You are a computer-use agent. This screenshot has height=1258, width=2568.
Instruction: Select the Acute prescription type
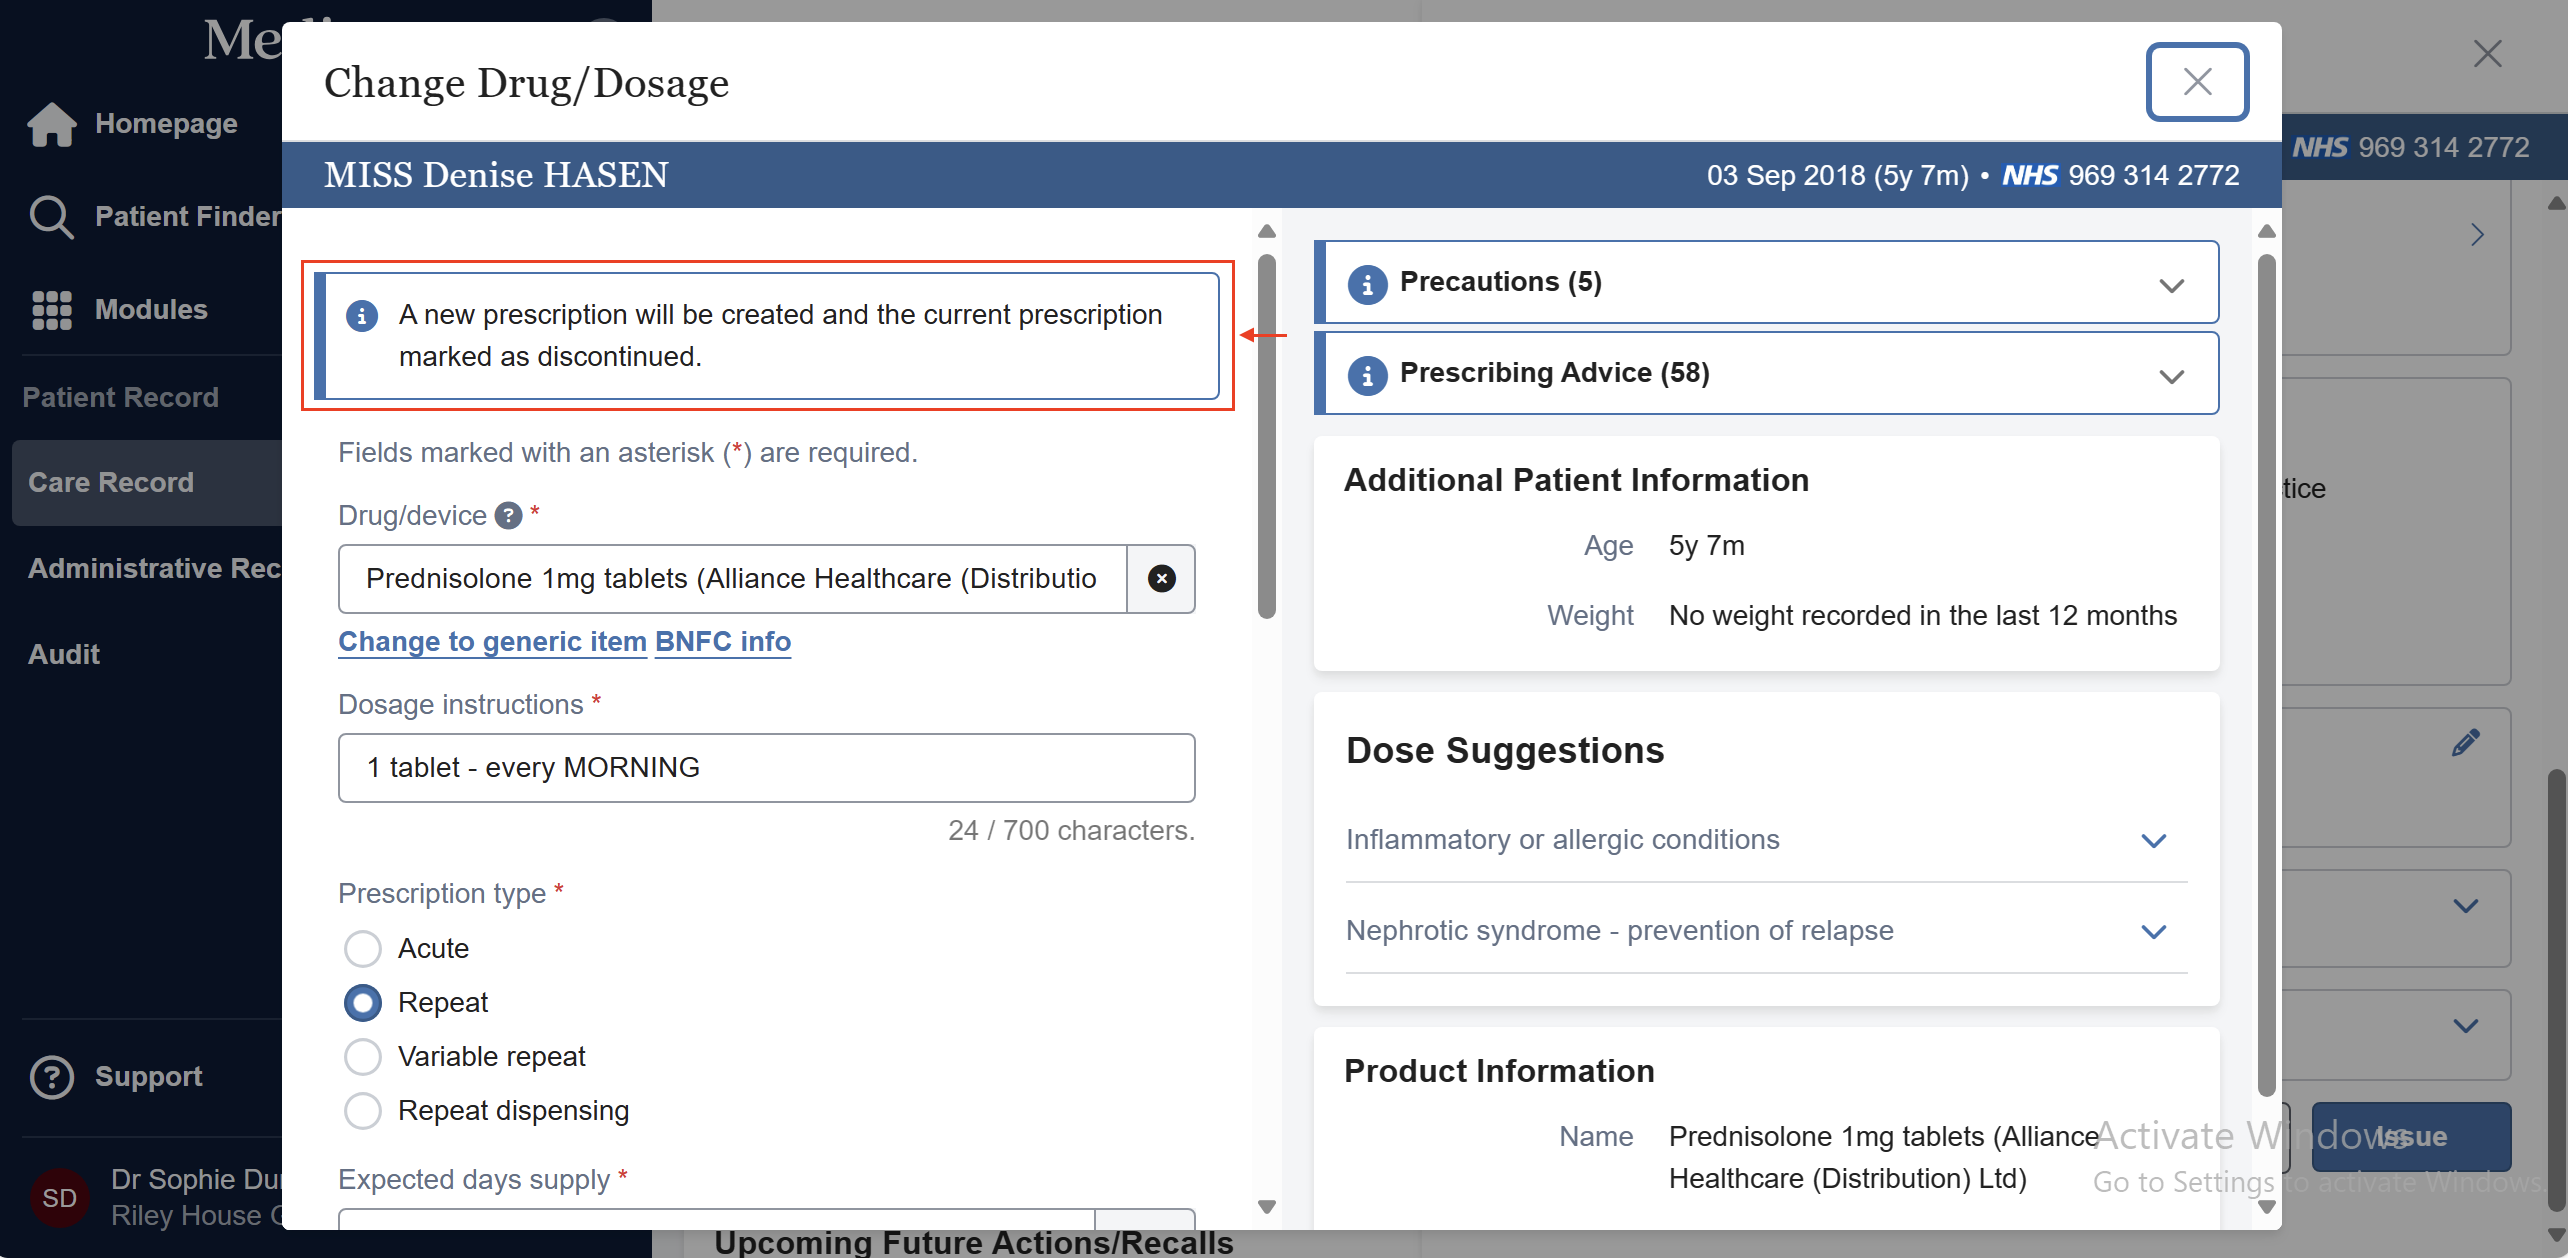pos(363,949)
